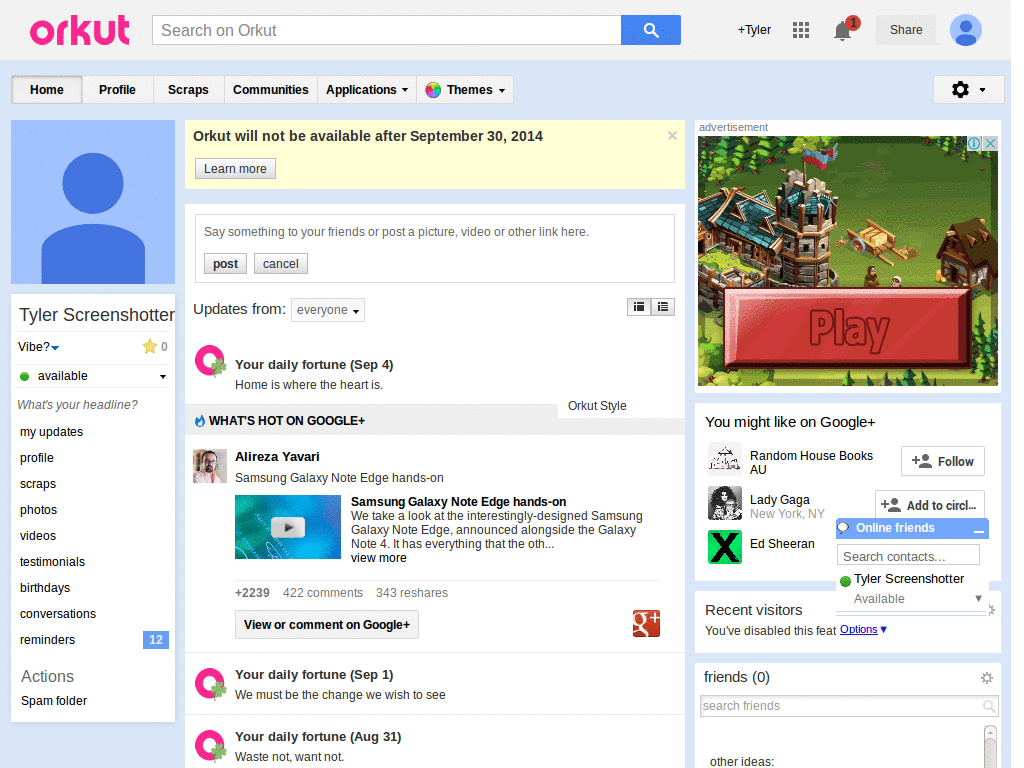Click the Learn more button
Screen dimensions: 1024x768
(x=235, y=168)
